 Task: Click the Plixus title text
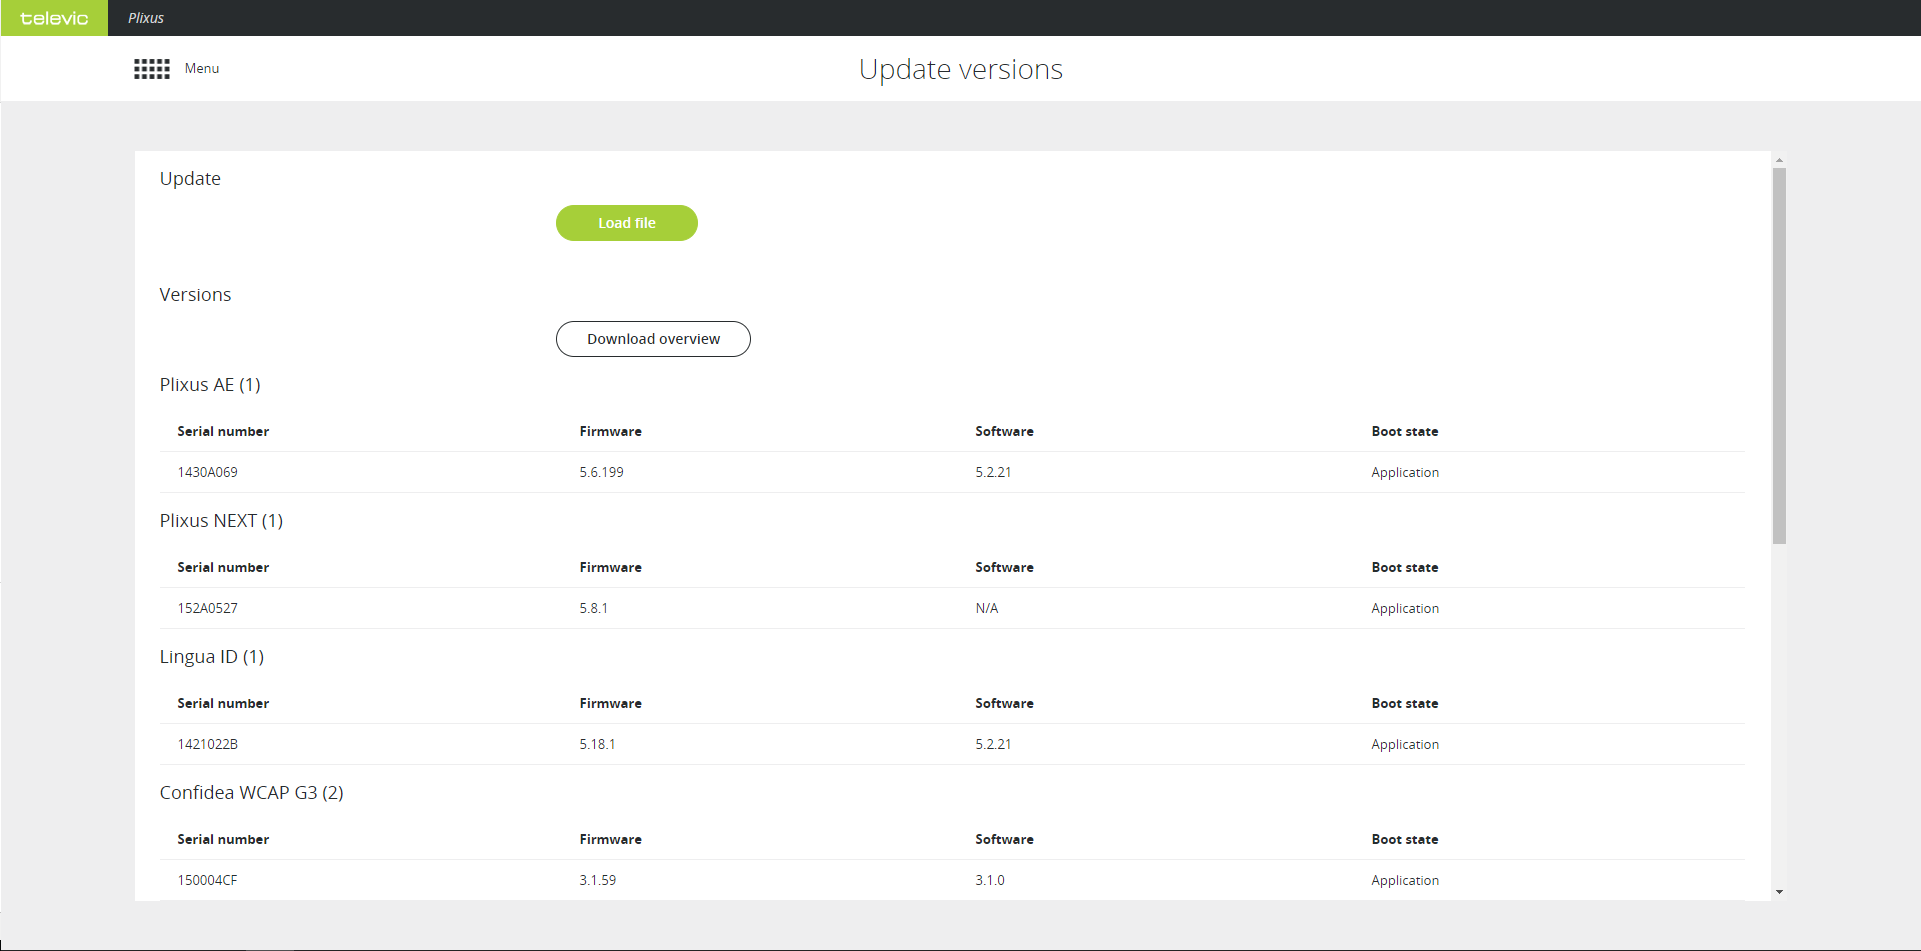pos(146,18)
